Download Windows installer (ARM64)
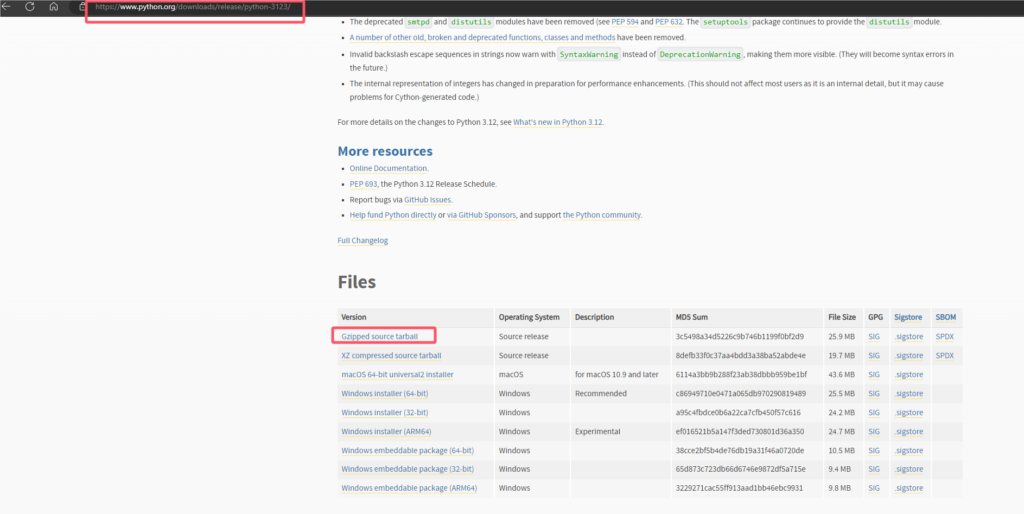The width and height of the screenshot is (1024, 514). pos(386,431)
